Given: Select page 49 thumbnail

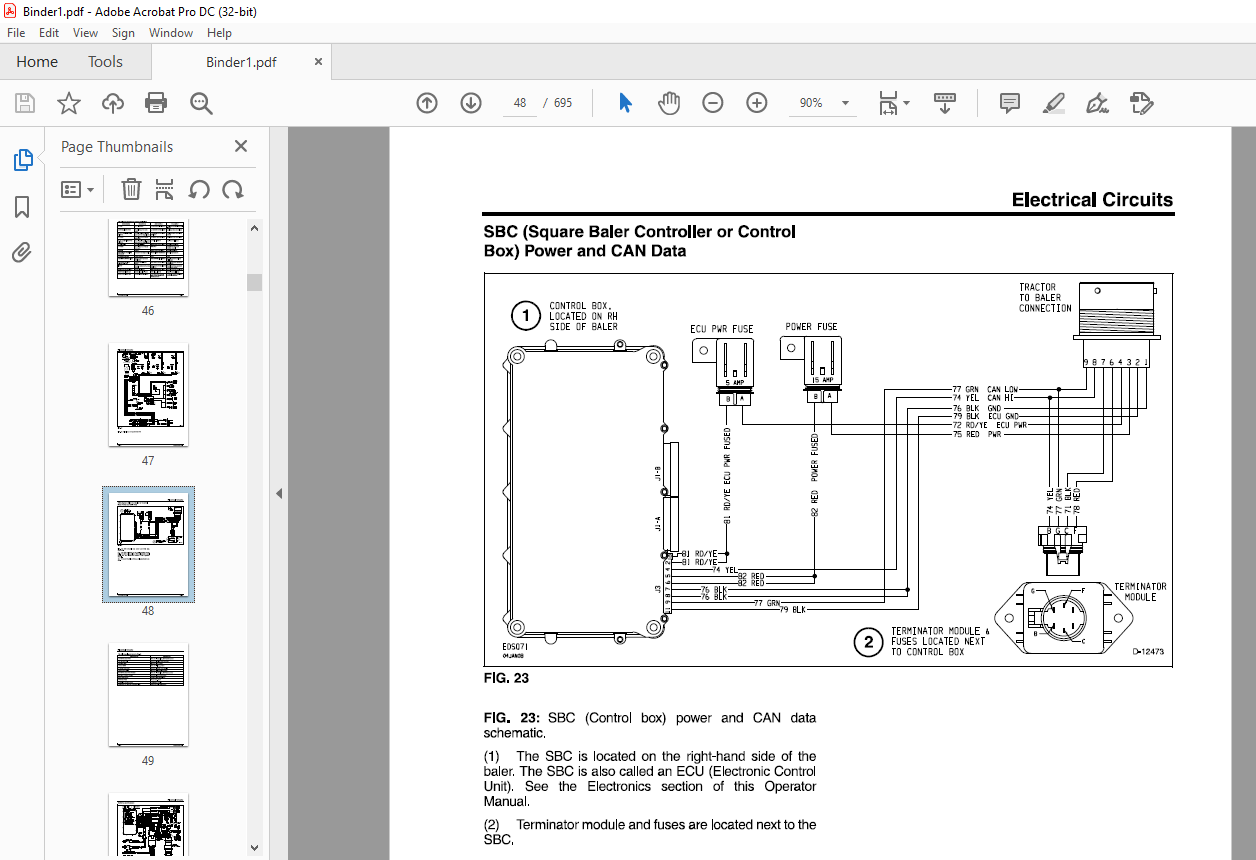Looking at the screenshot, I should click(148, 695).
